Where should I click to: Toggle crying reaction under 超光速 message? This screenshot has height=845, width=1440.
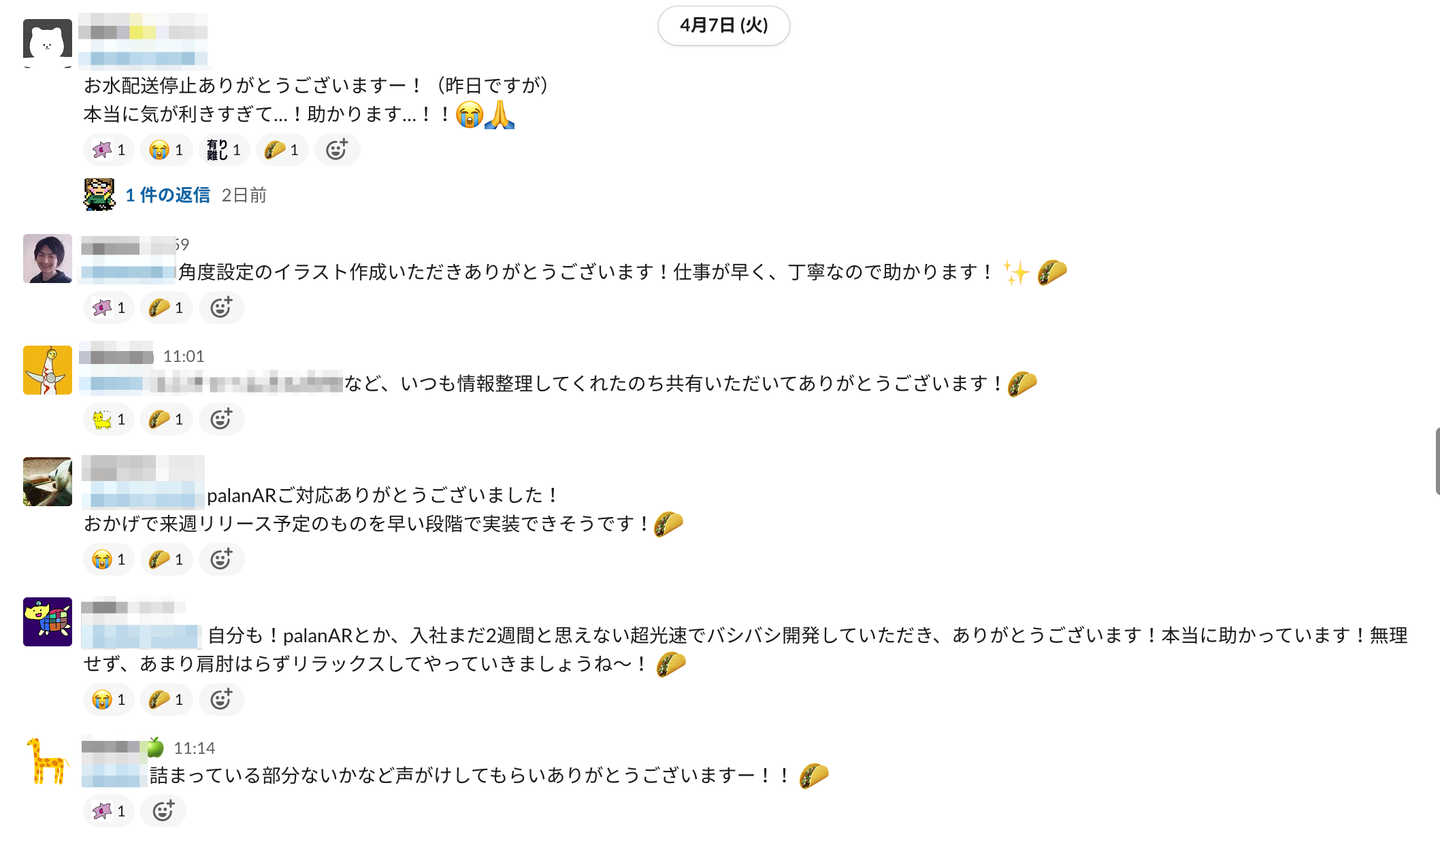coord(109,700)
